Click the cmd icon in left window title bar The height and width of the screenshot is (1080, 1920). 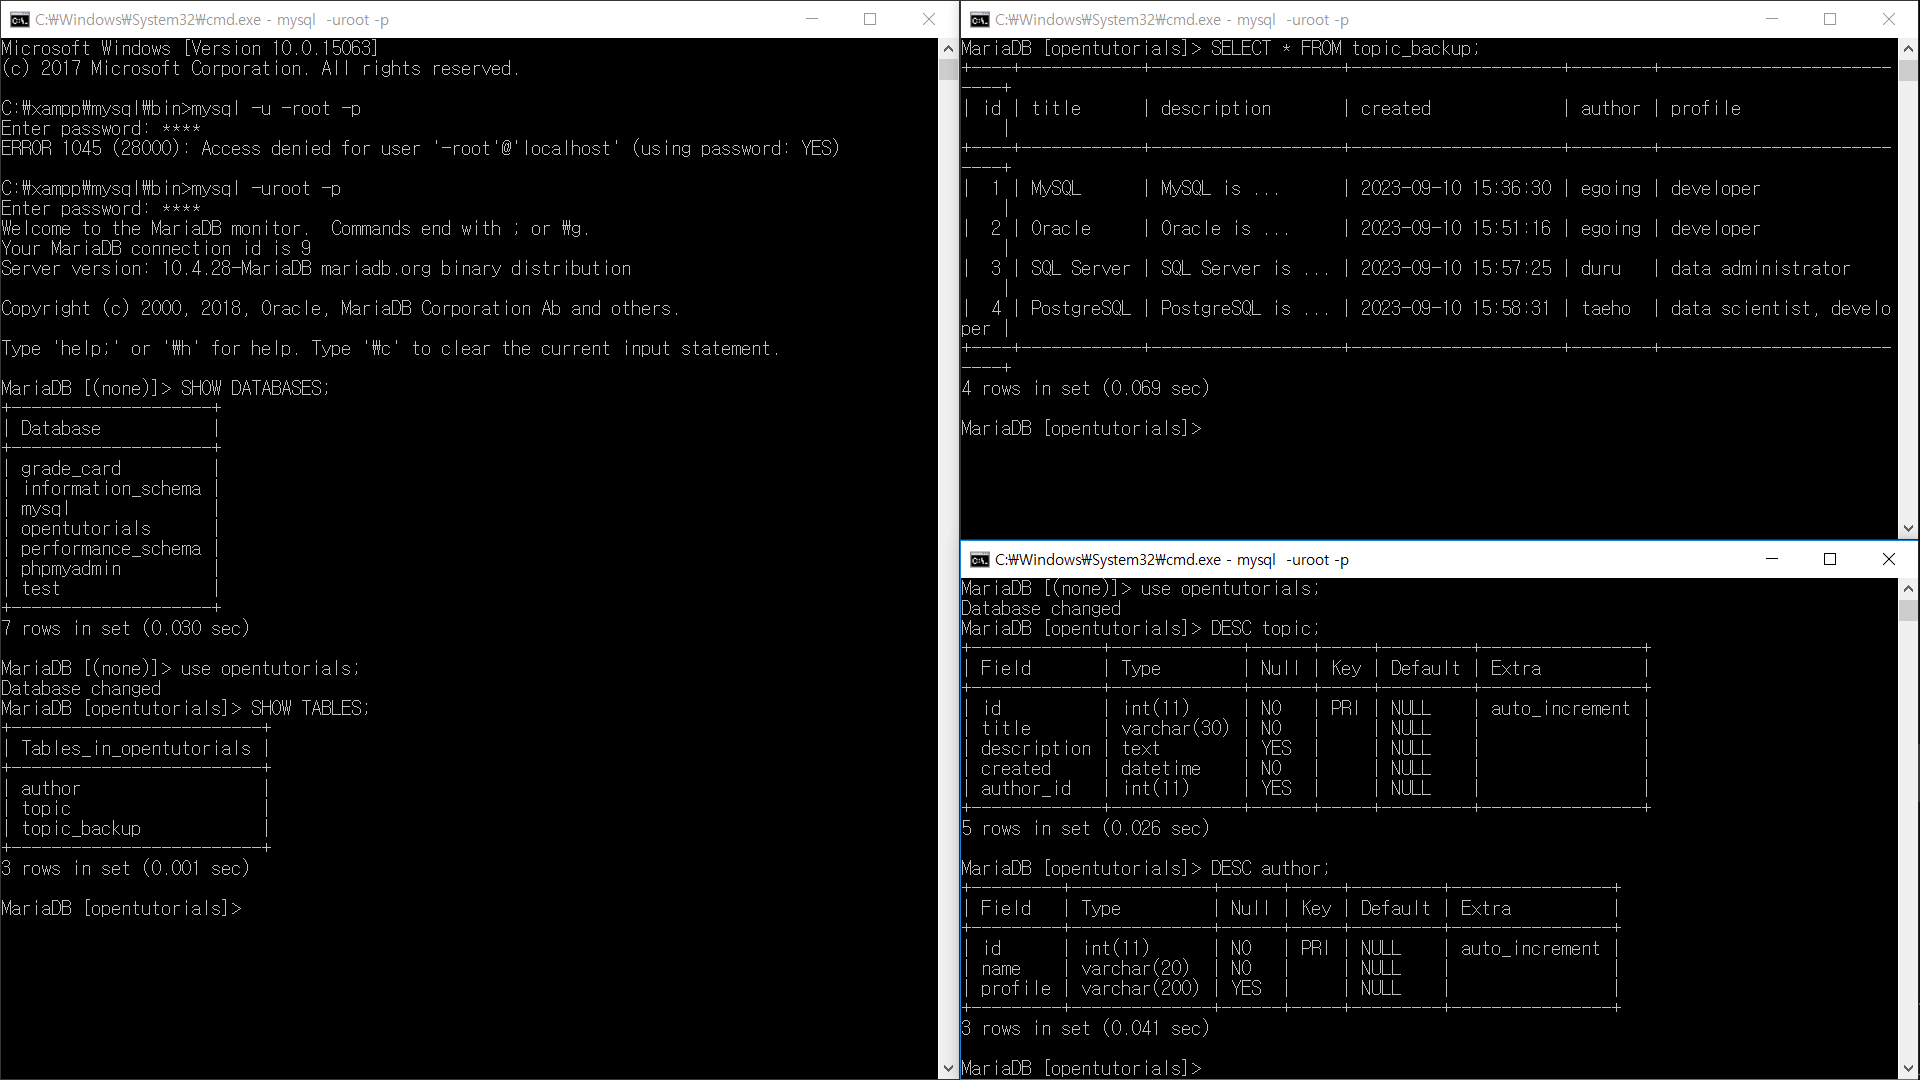[19, 19]
